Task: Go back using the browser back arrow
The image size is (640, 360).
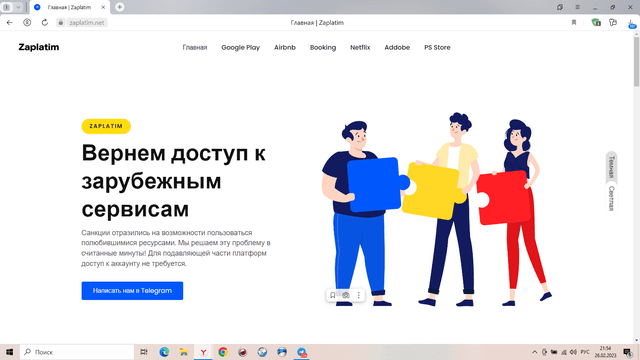Action: tap(9, 22)
